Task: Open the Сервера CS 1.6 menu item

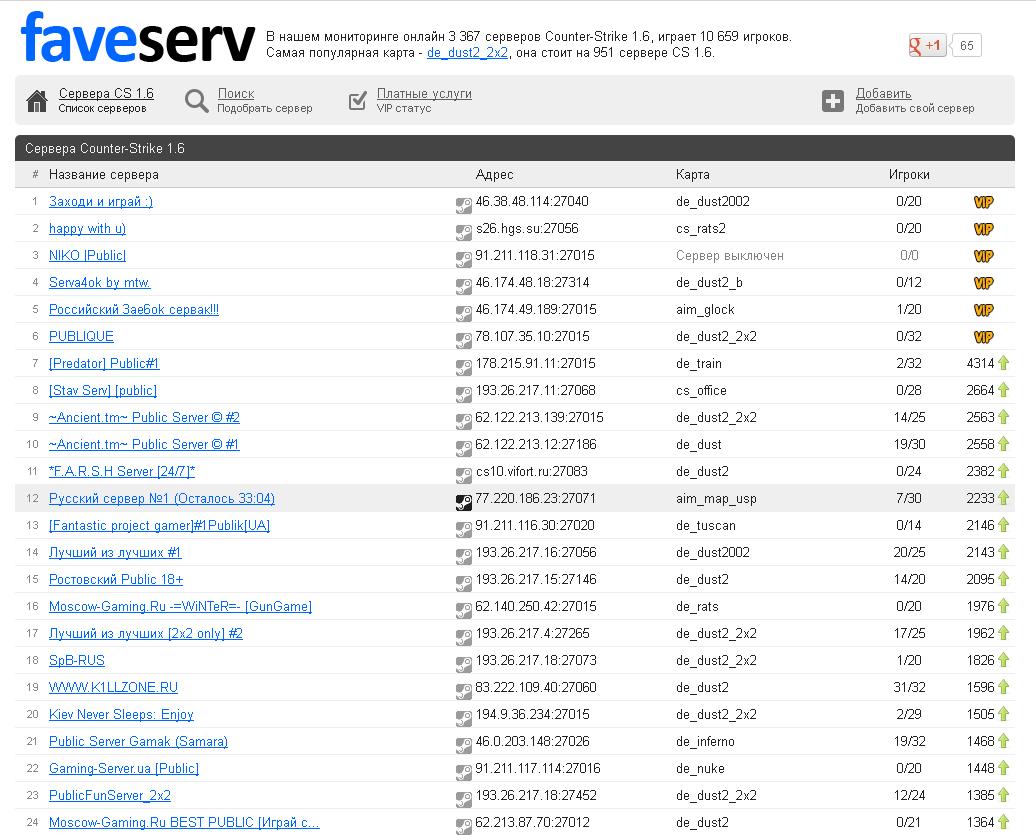Action: coord(106,94)
